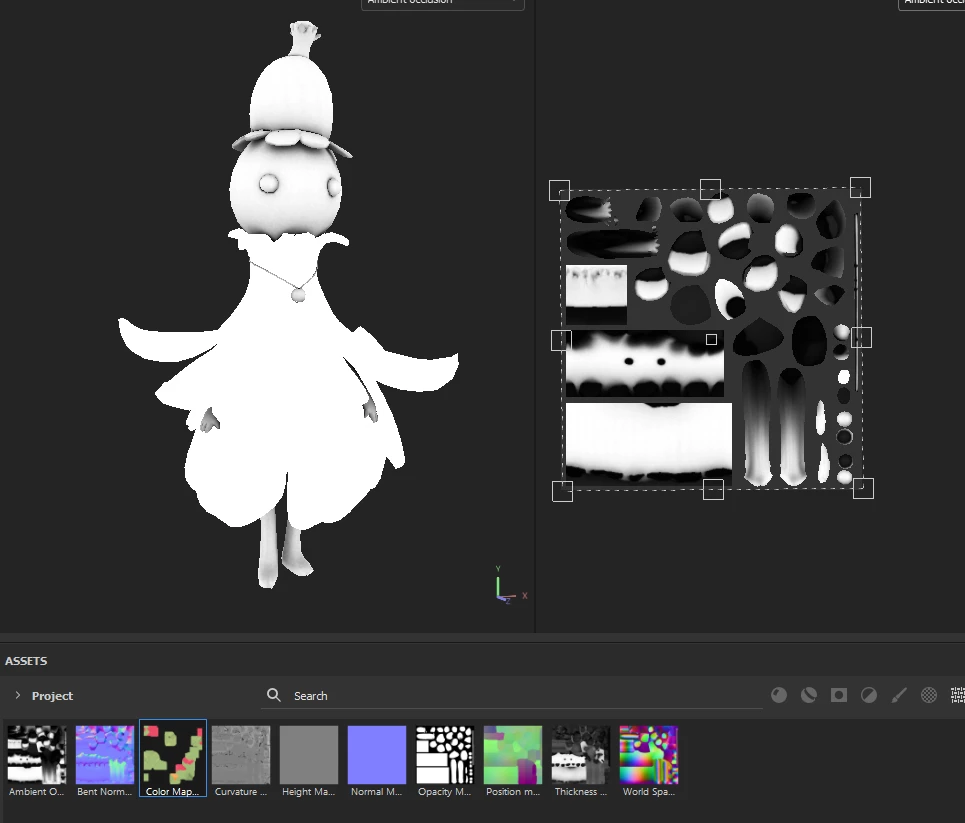The image size is (965, 823).
Task: Grab the bottom-left UV transform handle
Action: pos(563,491)
